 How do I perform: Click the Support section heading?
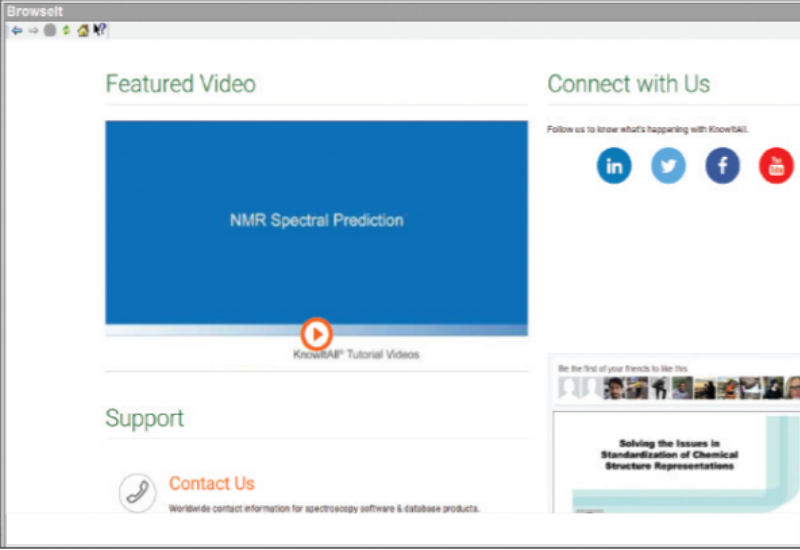coord(144,418)
